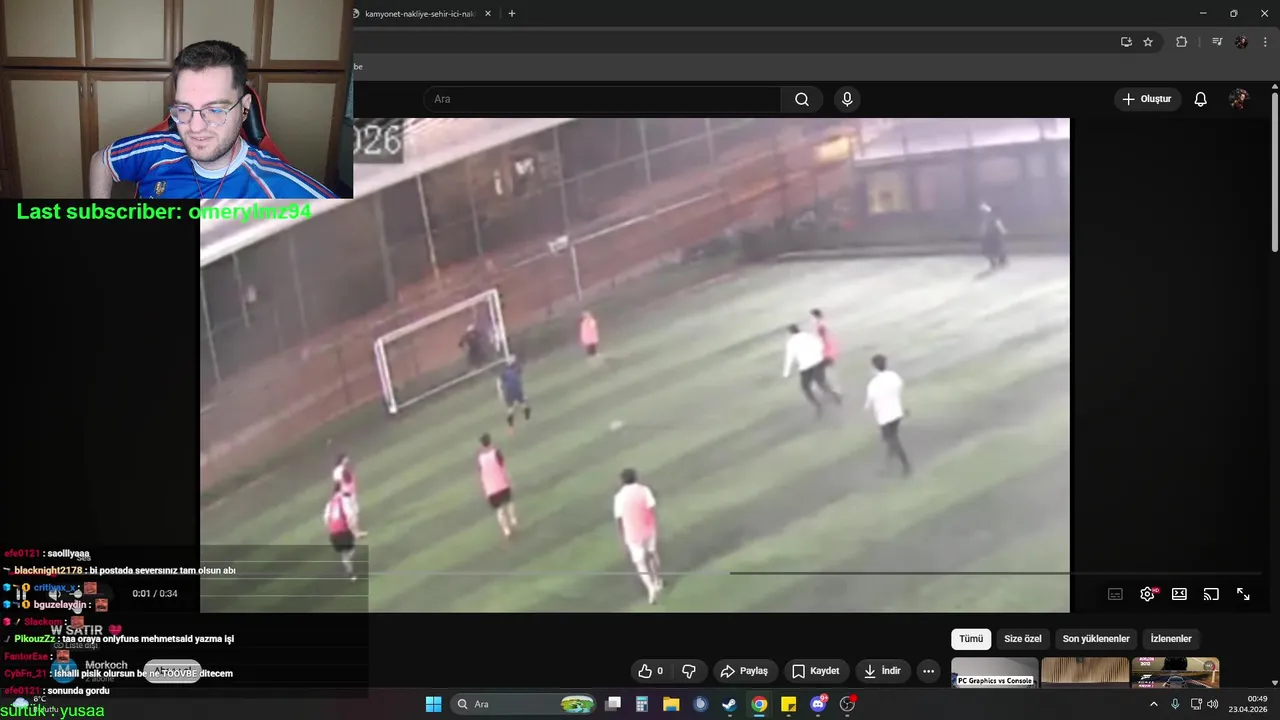The height and width of the screenshot is (720, 1280).
Task: Select the Size özel filter chip
Action: click(x=1023, y=639)
